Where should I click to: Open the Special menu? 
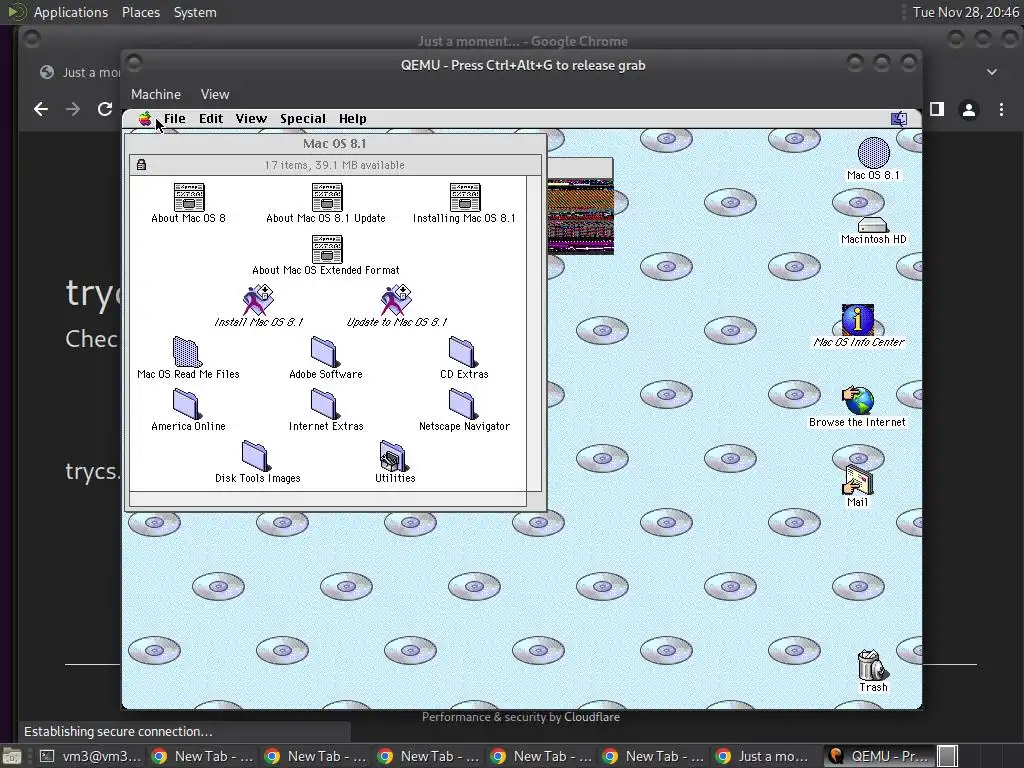(303, 119)
